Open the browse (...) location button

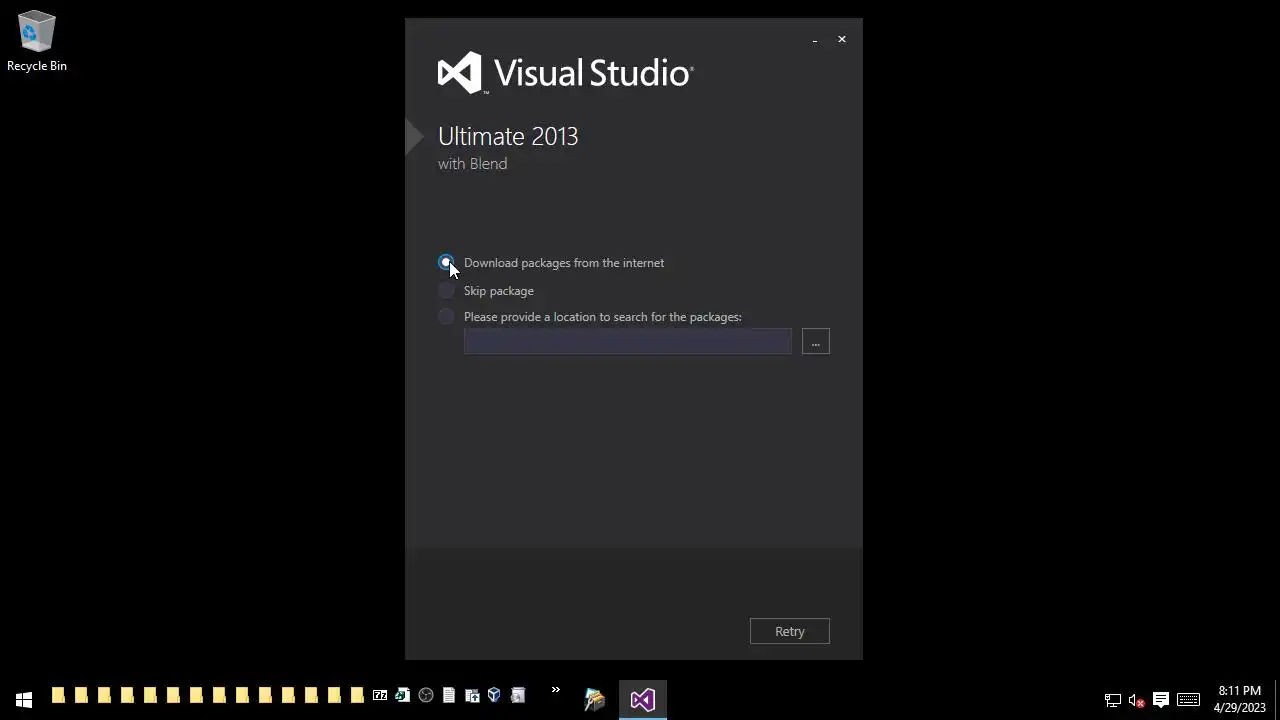point(815,342)
